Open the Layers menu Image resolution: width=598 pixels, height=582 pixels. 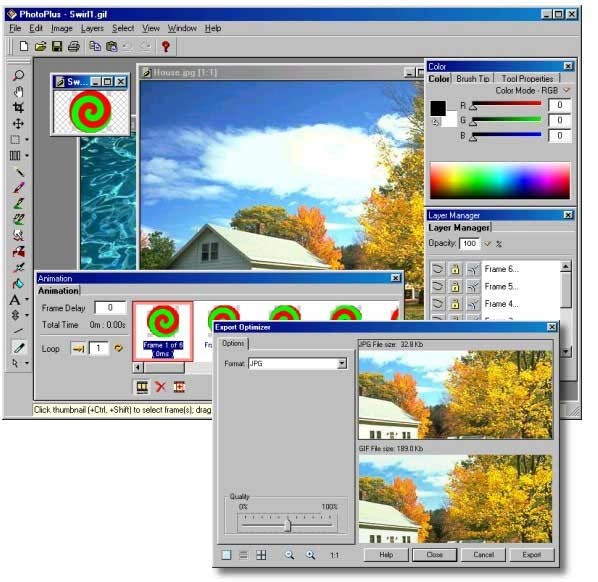click(x=92, y=29)
